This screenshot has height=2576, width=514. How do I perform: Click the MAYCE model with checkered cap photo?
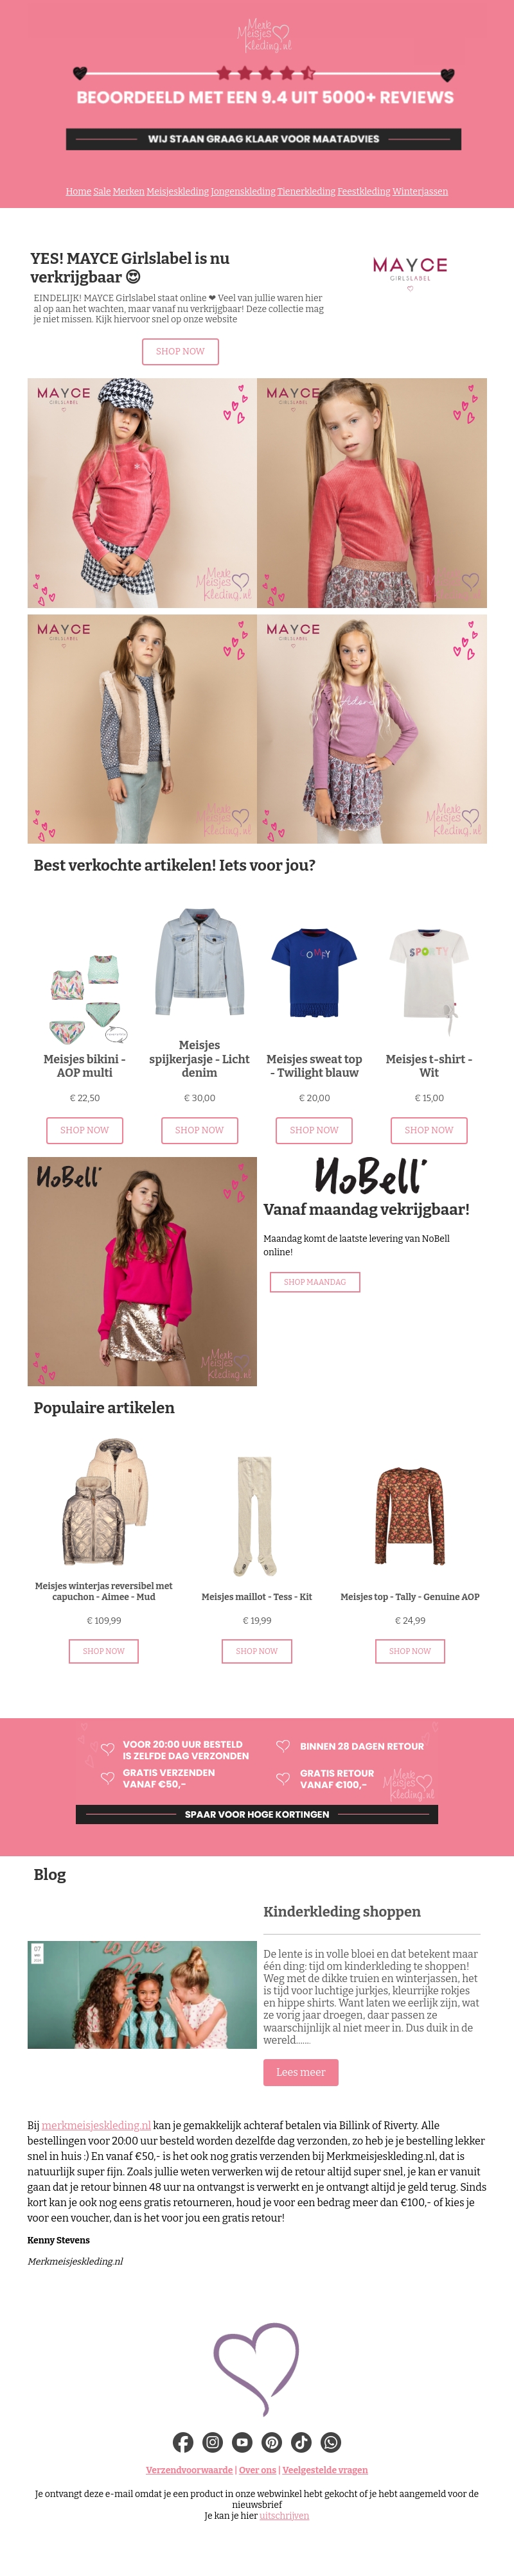pyautogui.click(x=142, y=493)
